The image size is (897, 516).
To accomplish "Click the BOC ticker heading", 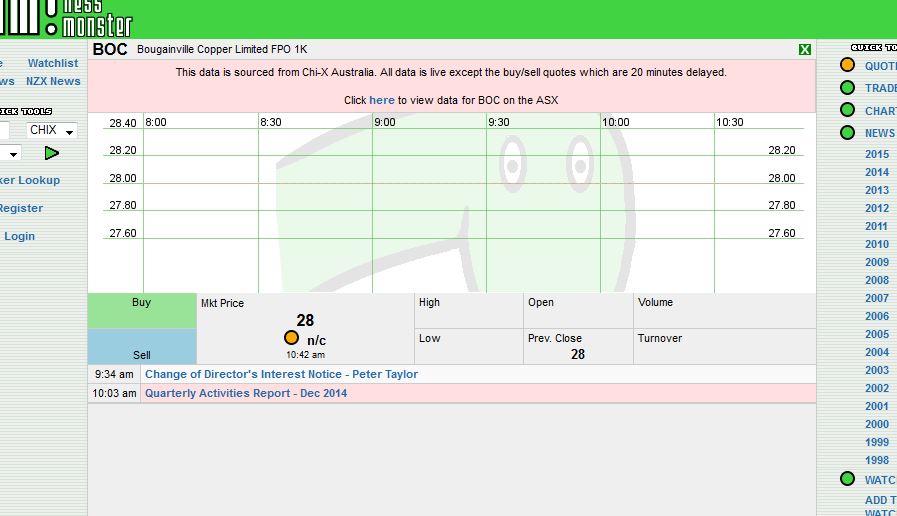I will 110,50.
